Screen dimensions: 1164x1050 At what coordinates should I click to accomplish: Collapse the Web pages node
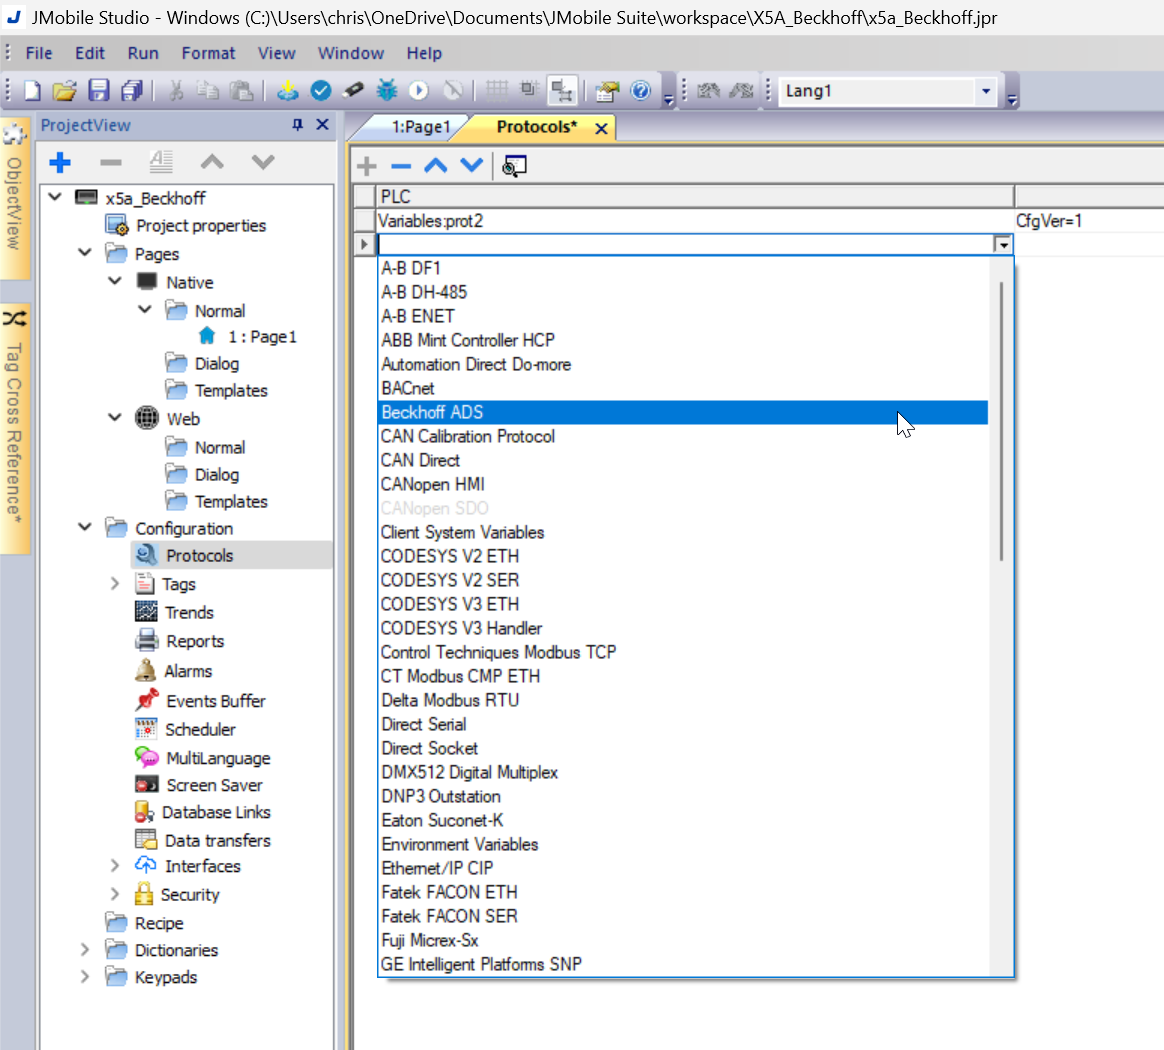[x=115, y=417]
